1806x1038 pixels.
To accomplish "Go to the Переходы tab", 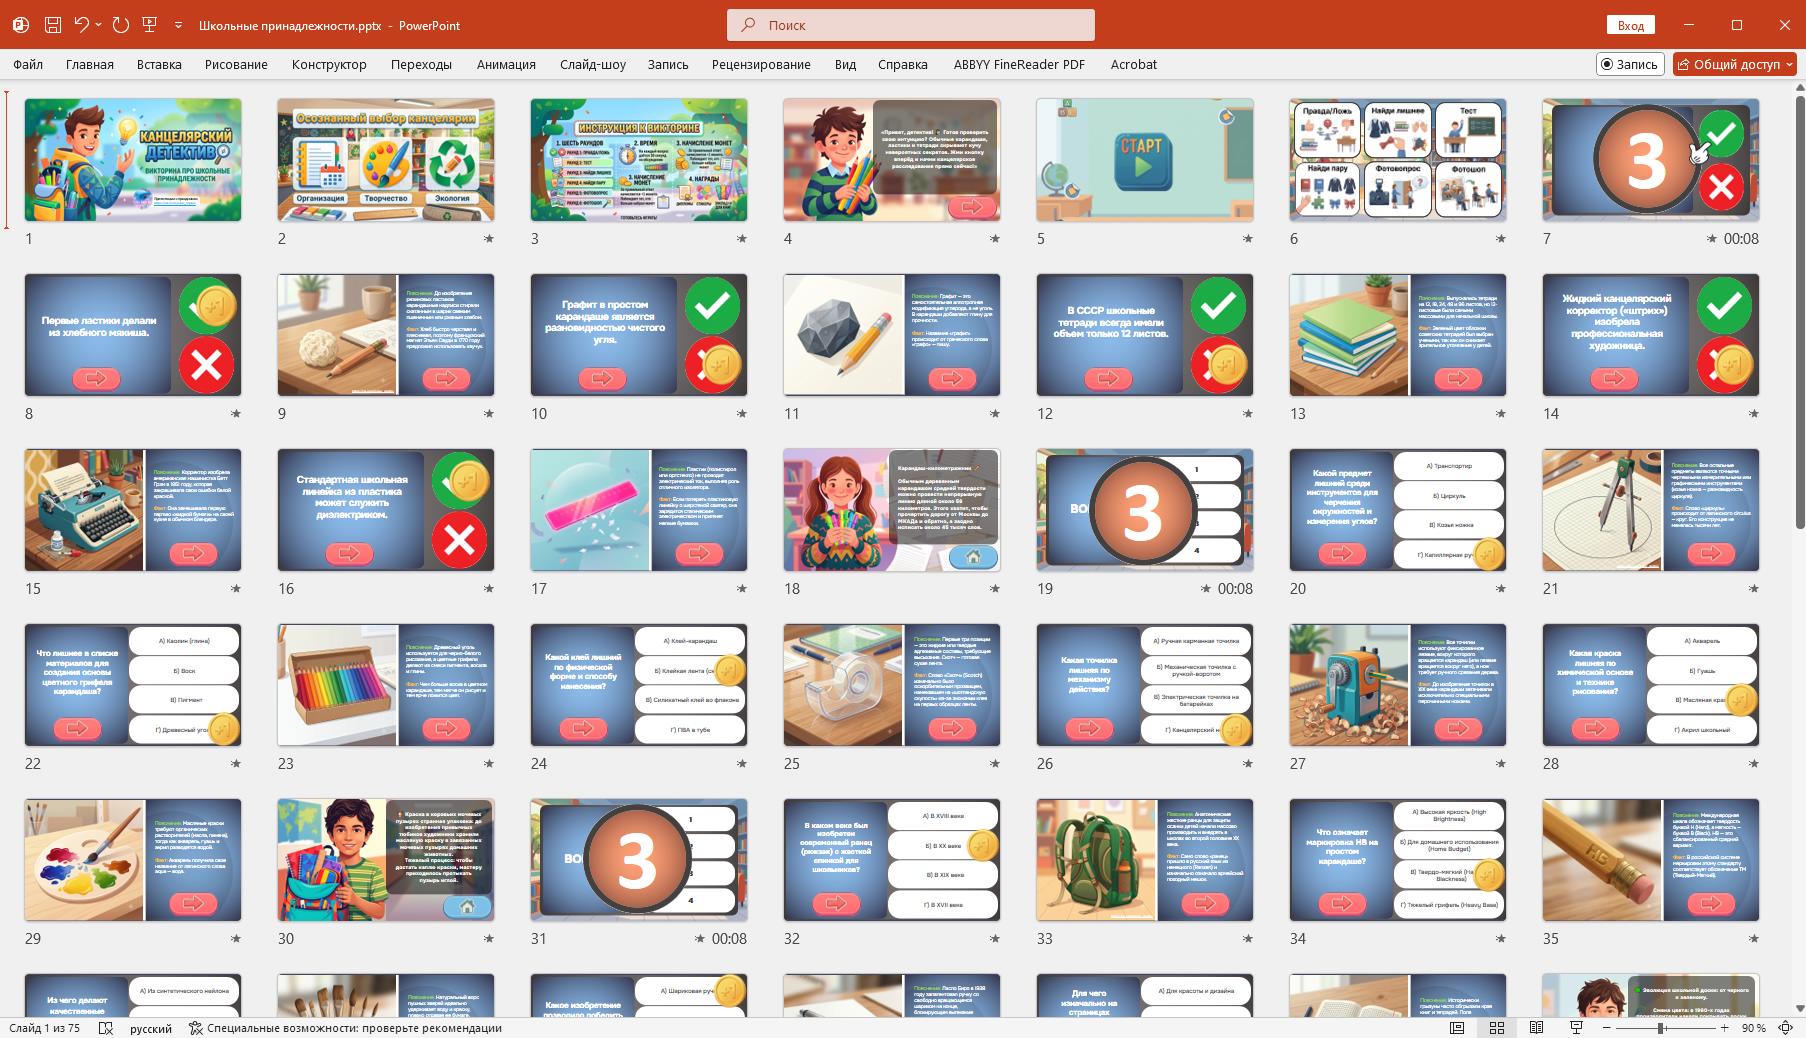I will click(x=421, y=64).
